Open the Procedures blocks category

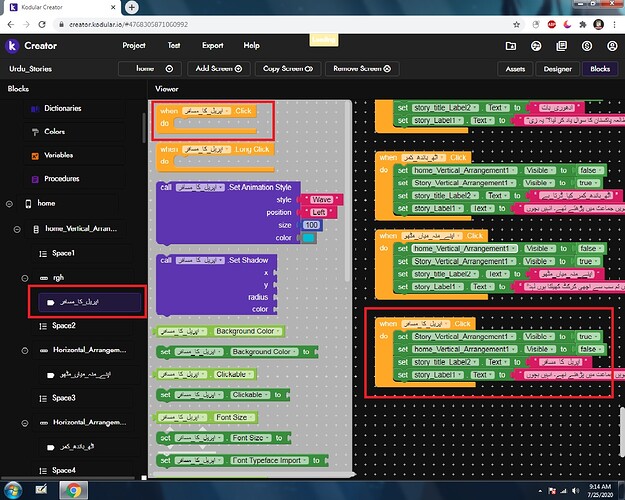(x=63, y=179)
